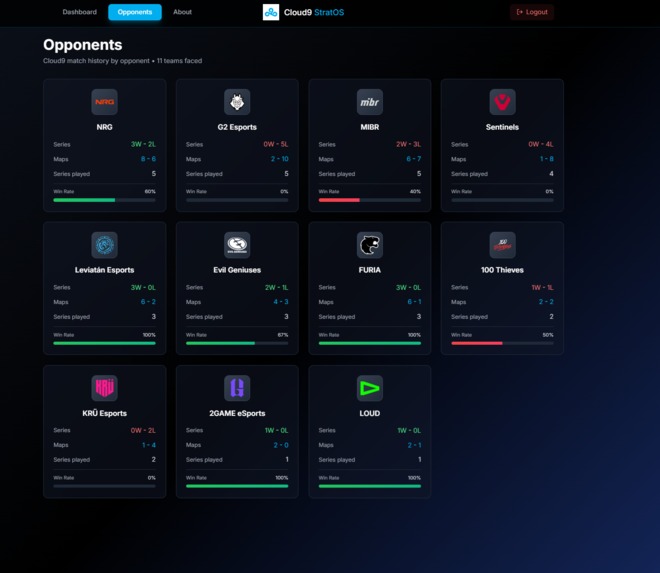Screen dimensions: 660x573
Task: Click the MIBR team logo
Action: tap(370, 102)
